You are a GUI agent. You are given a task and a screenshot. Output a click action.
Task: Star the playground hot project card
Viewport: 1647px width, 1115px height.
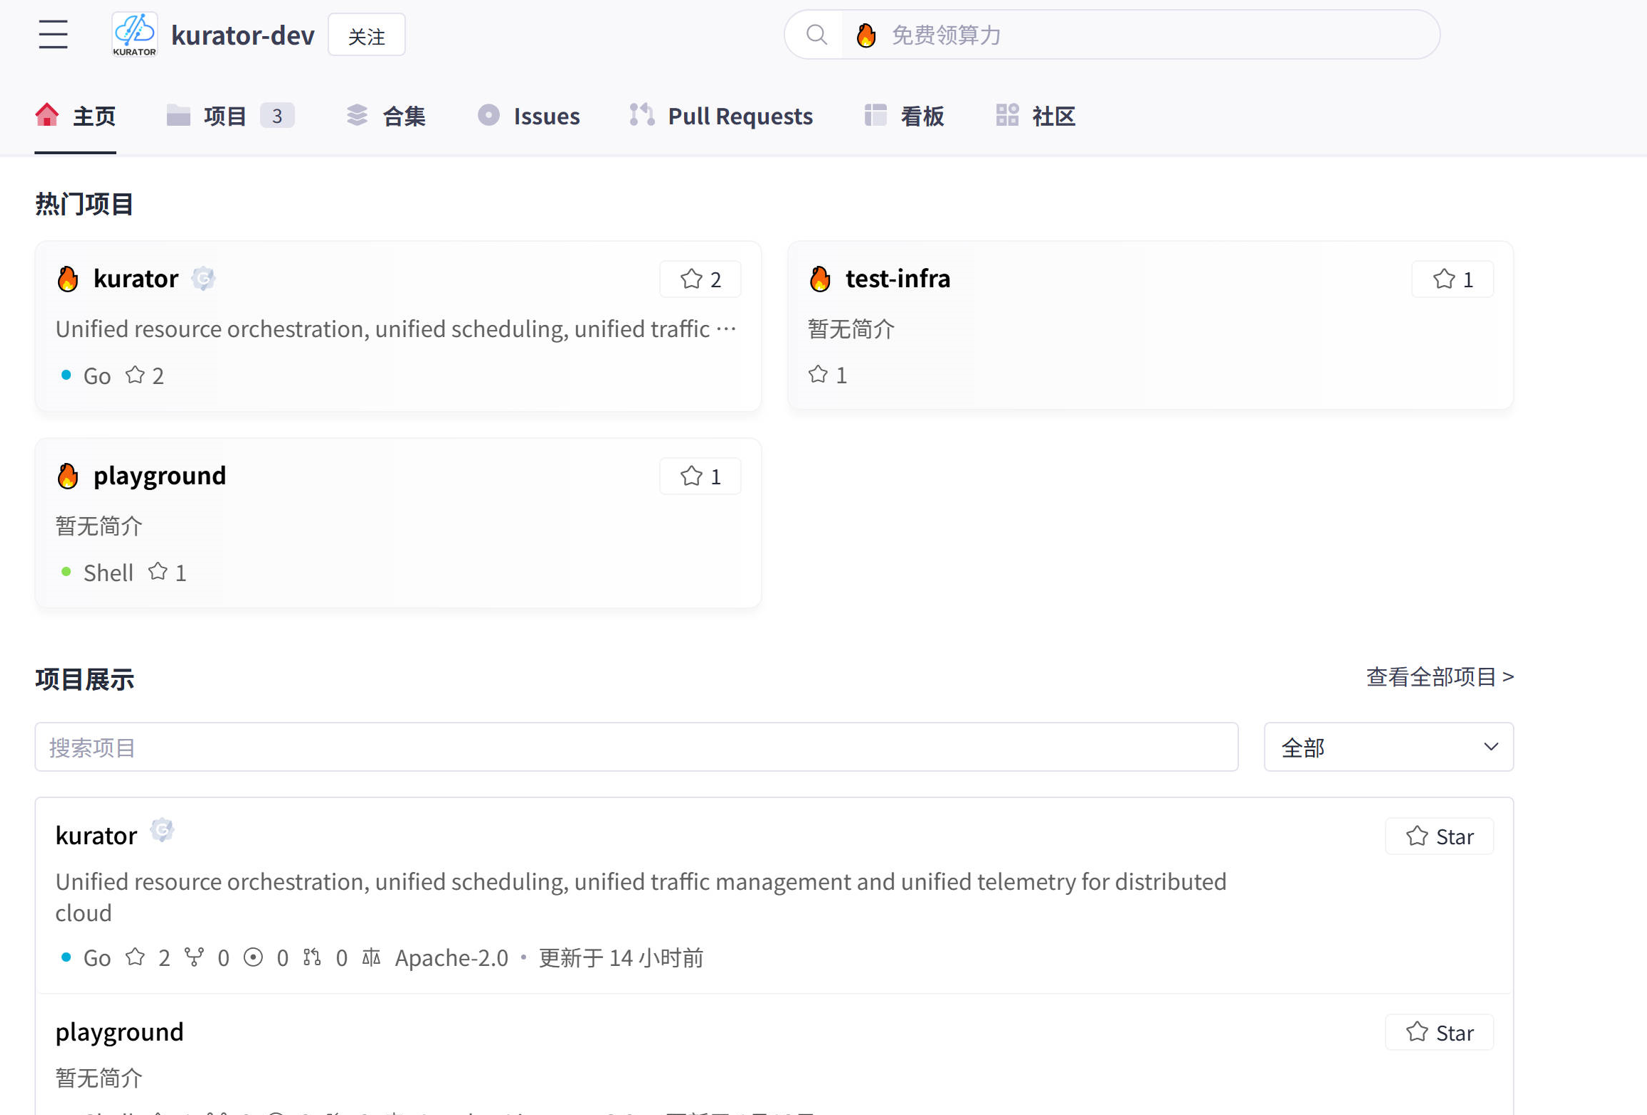(x=700, y=476)
